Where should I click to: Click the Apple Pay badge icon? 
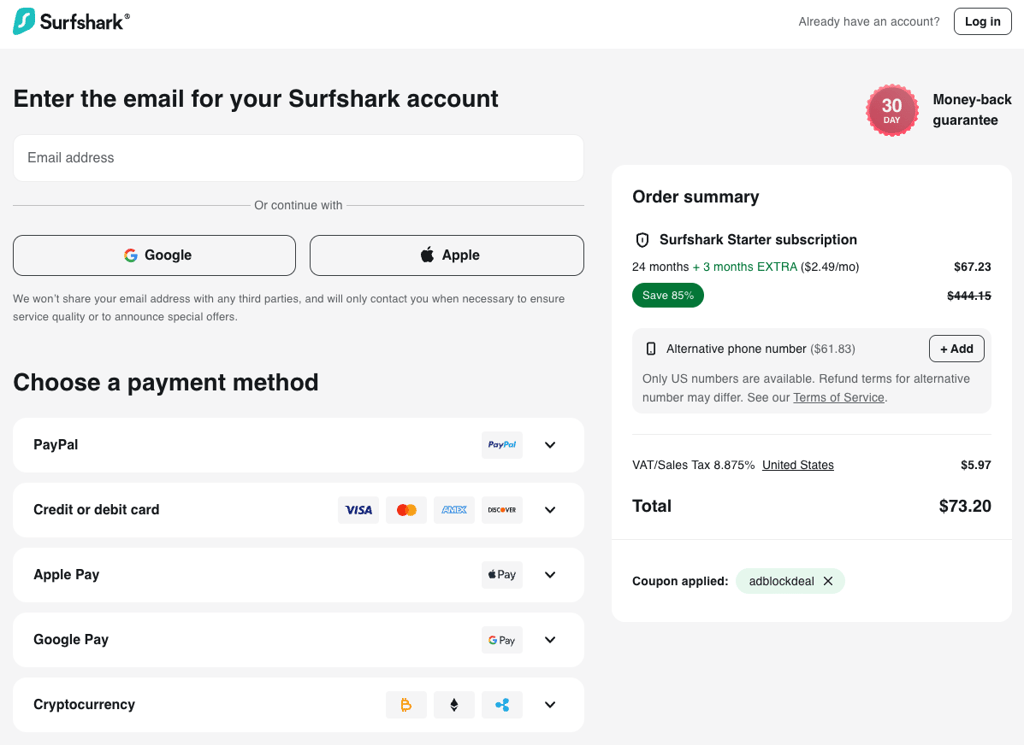(502, 575)
